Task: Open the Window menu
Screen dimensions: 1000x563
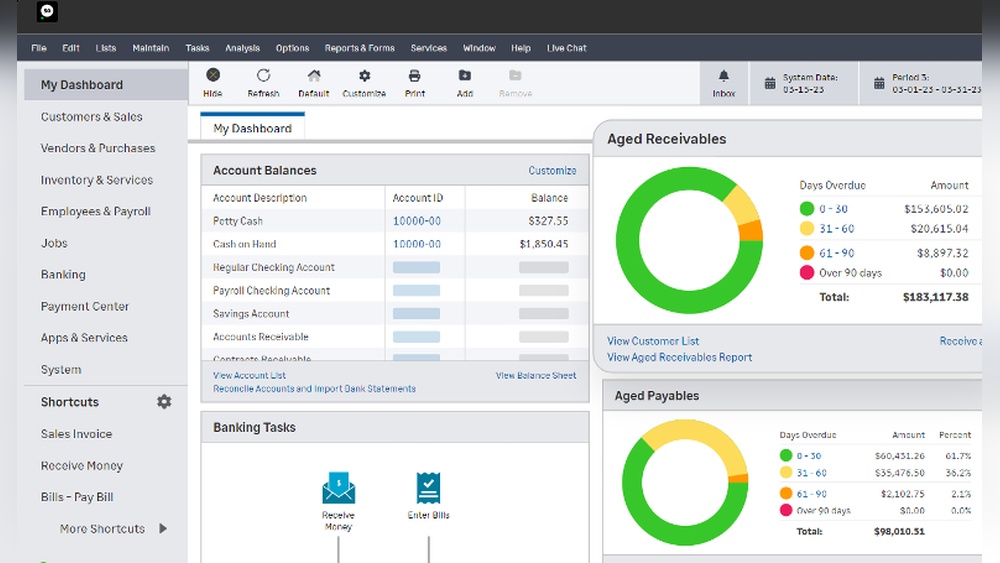Action: (479, 48)
